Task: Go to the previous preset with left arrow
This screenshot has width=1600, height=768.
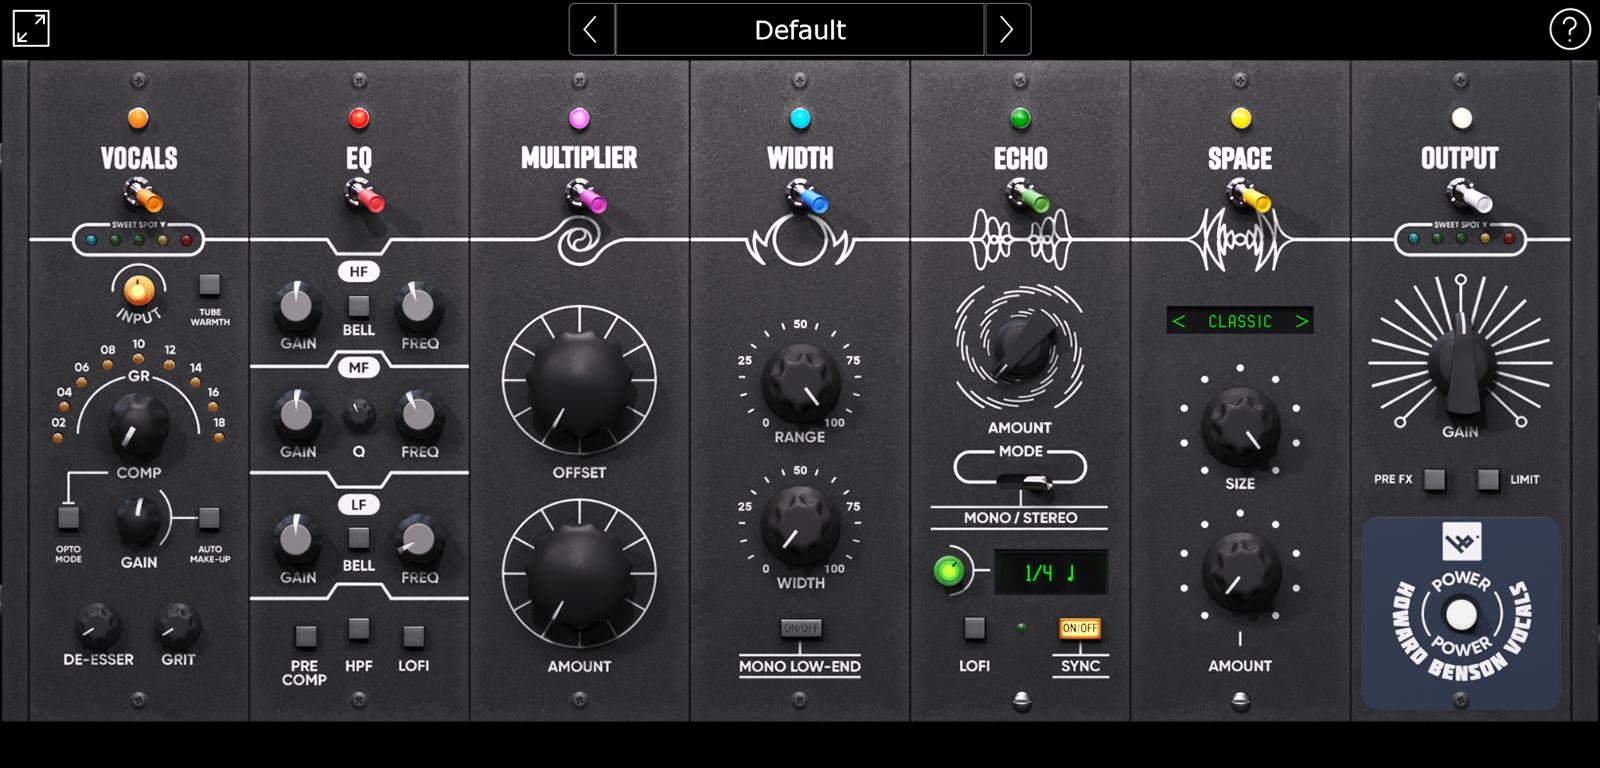Action: tap(591, 30)
